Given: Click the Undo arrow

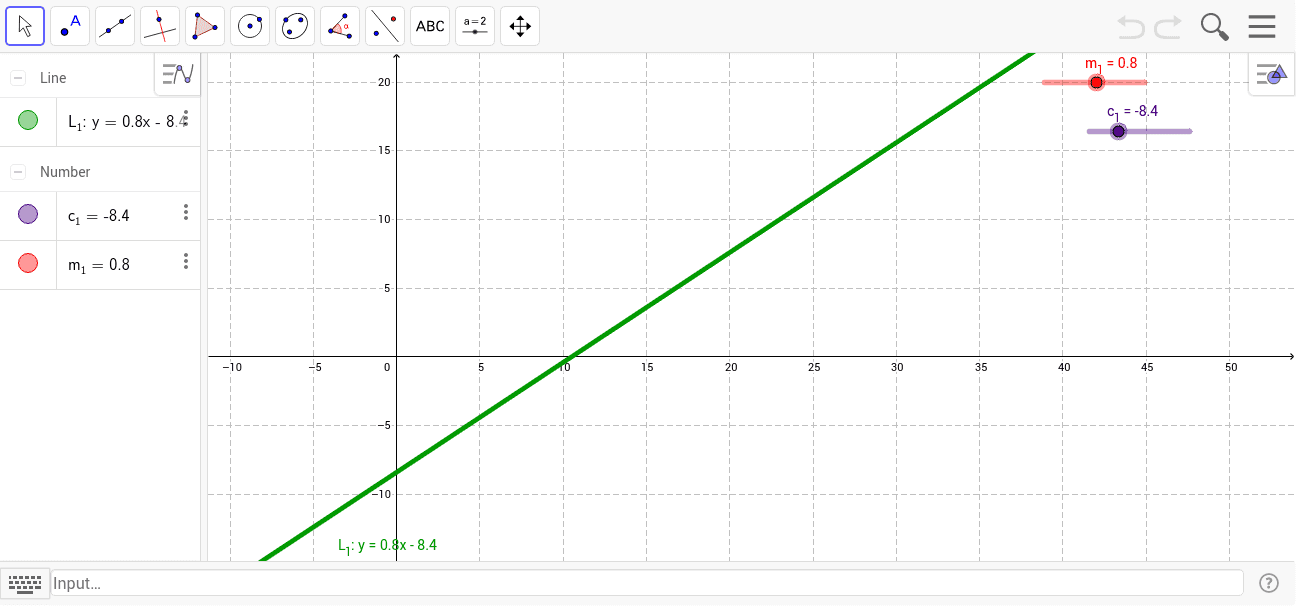Looking at the screenshot, I should point(1130,26).
